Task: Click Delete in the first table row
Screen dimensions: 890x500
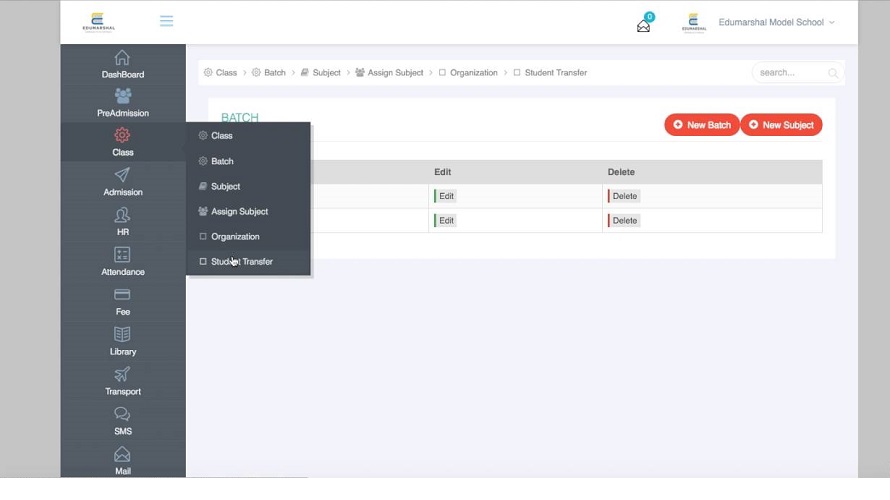Action: click(624, 196)
